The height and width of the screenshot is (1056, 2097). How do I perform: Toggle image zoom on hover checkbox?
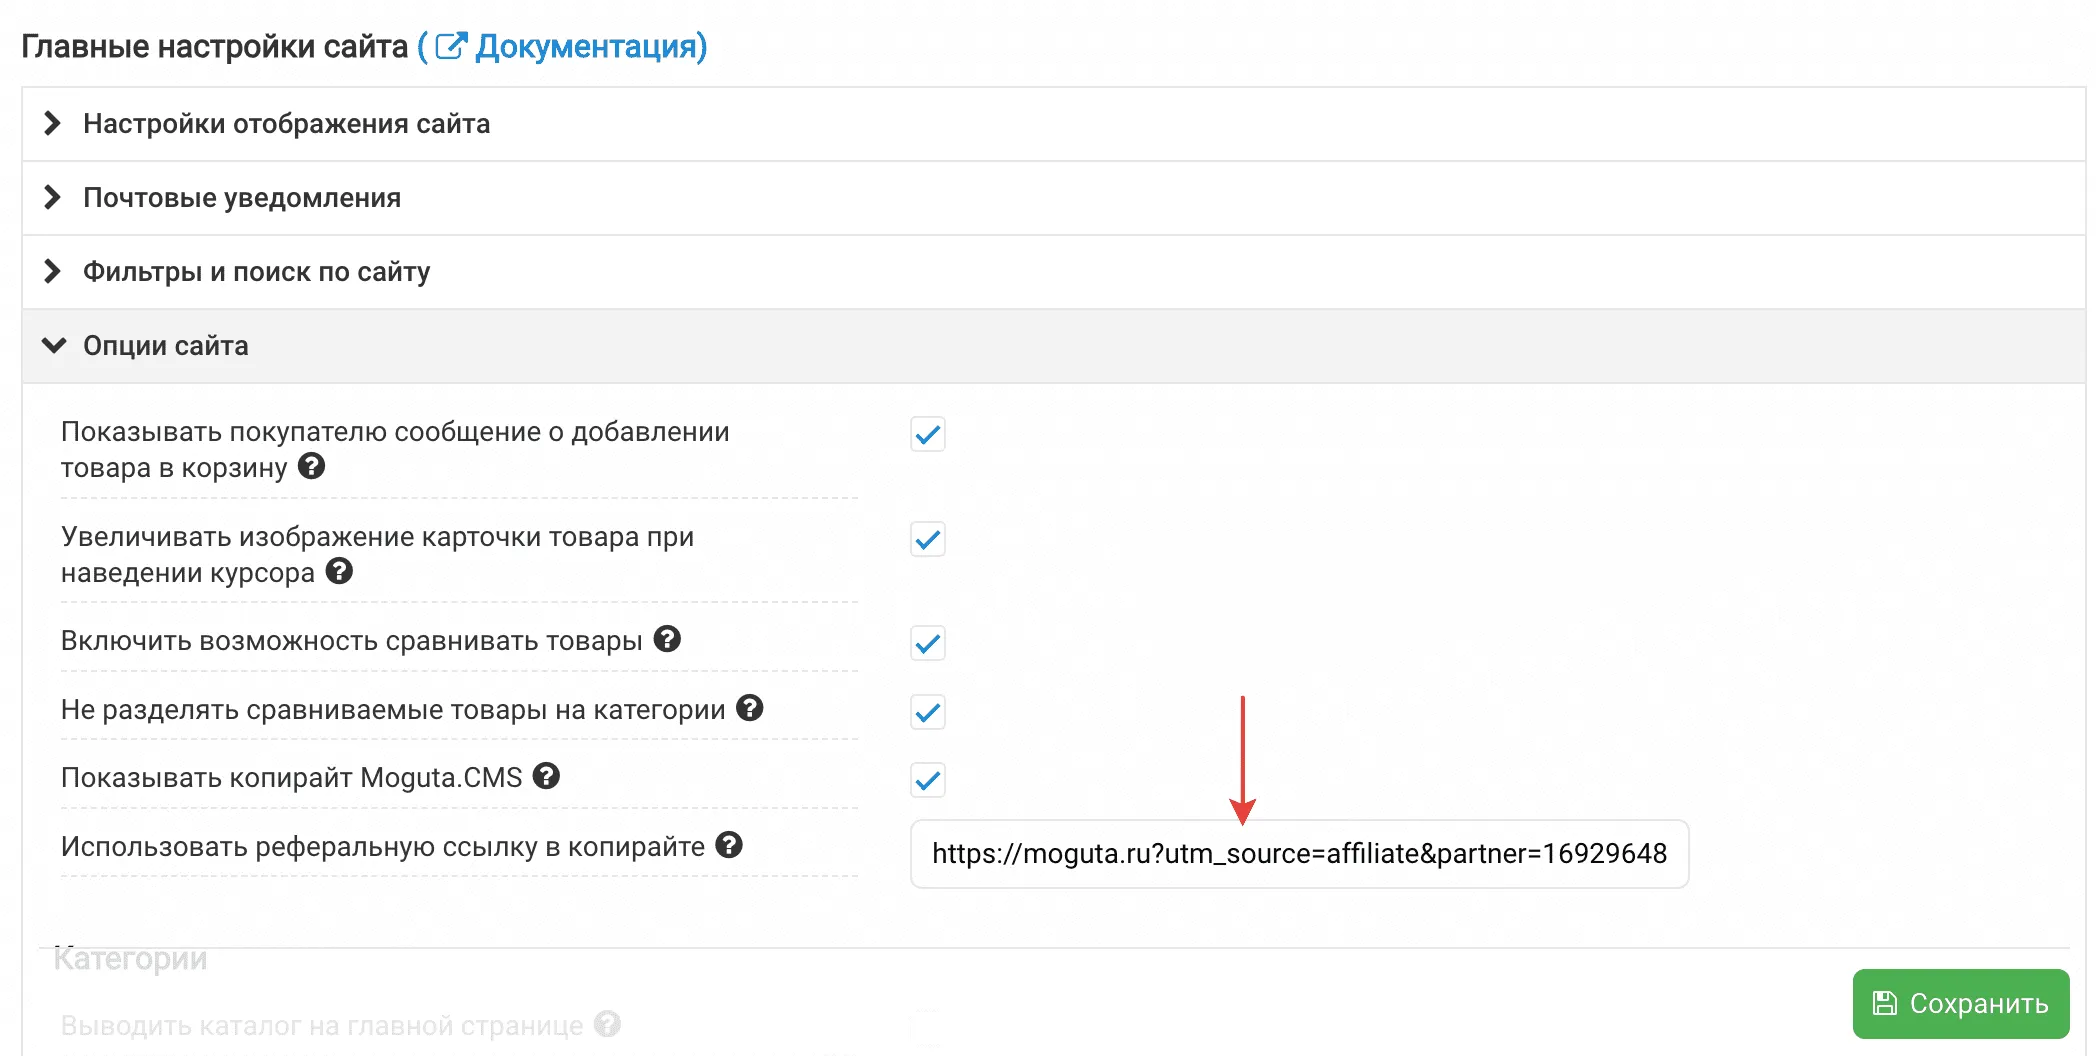tap(928, 540)
